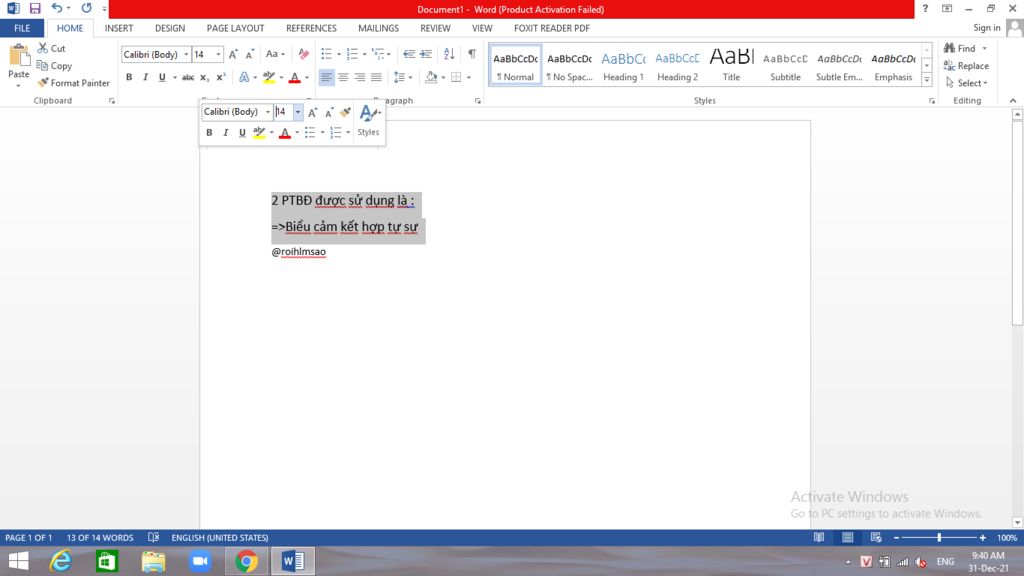
Task: Open the FILE tab
Action: coord(22,28)
